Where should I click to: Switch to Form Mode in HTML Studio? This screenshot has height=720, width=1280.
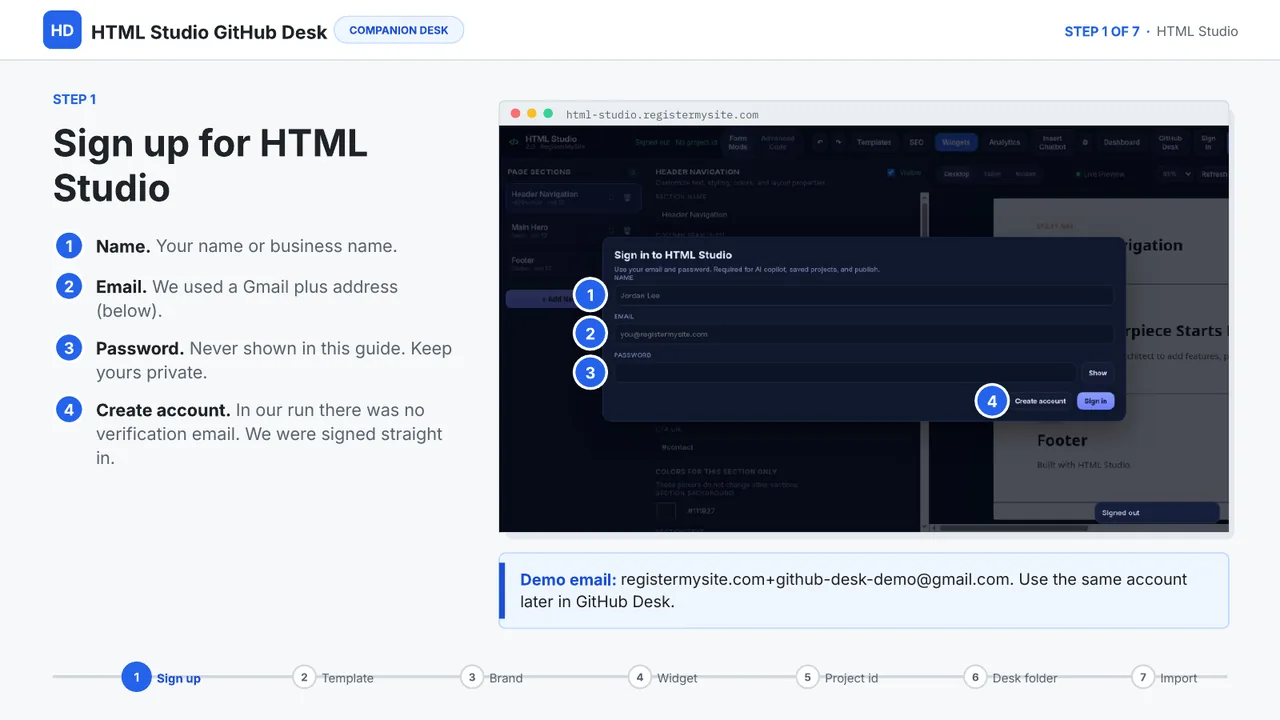[738, 142]
